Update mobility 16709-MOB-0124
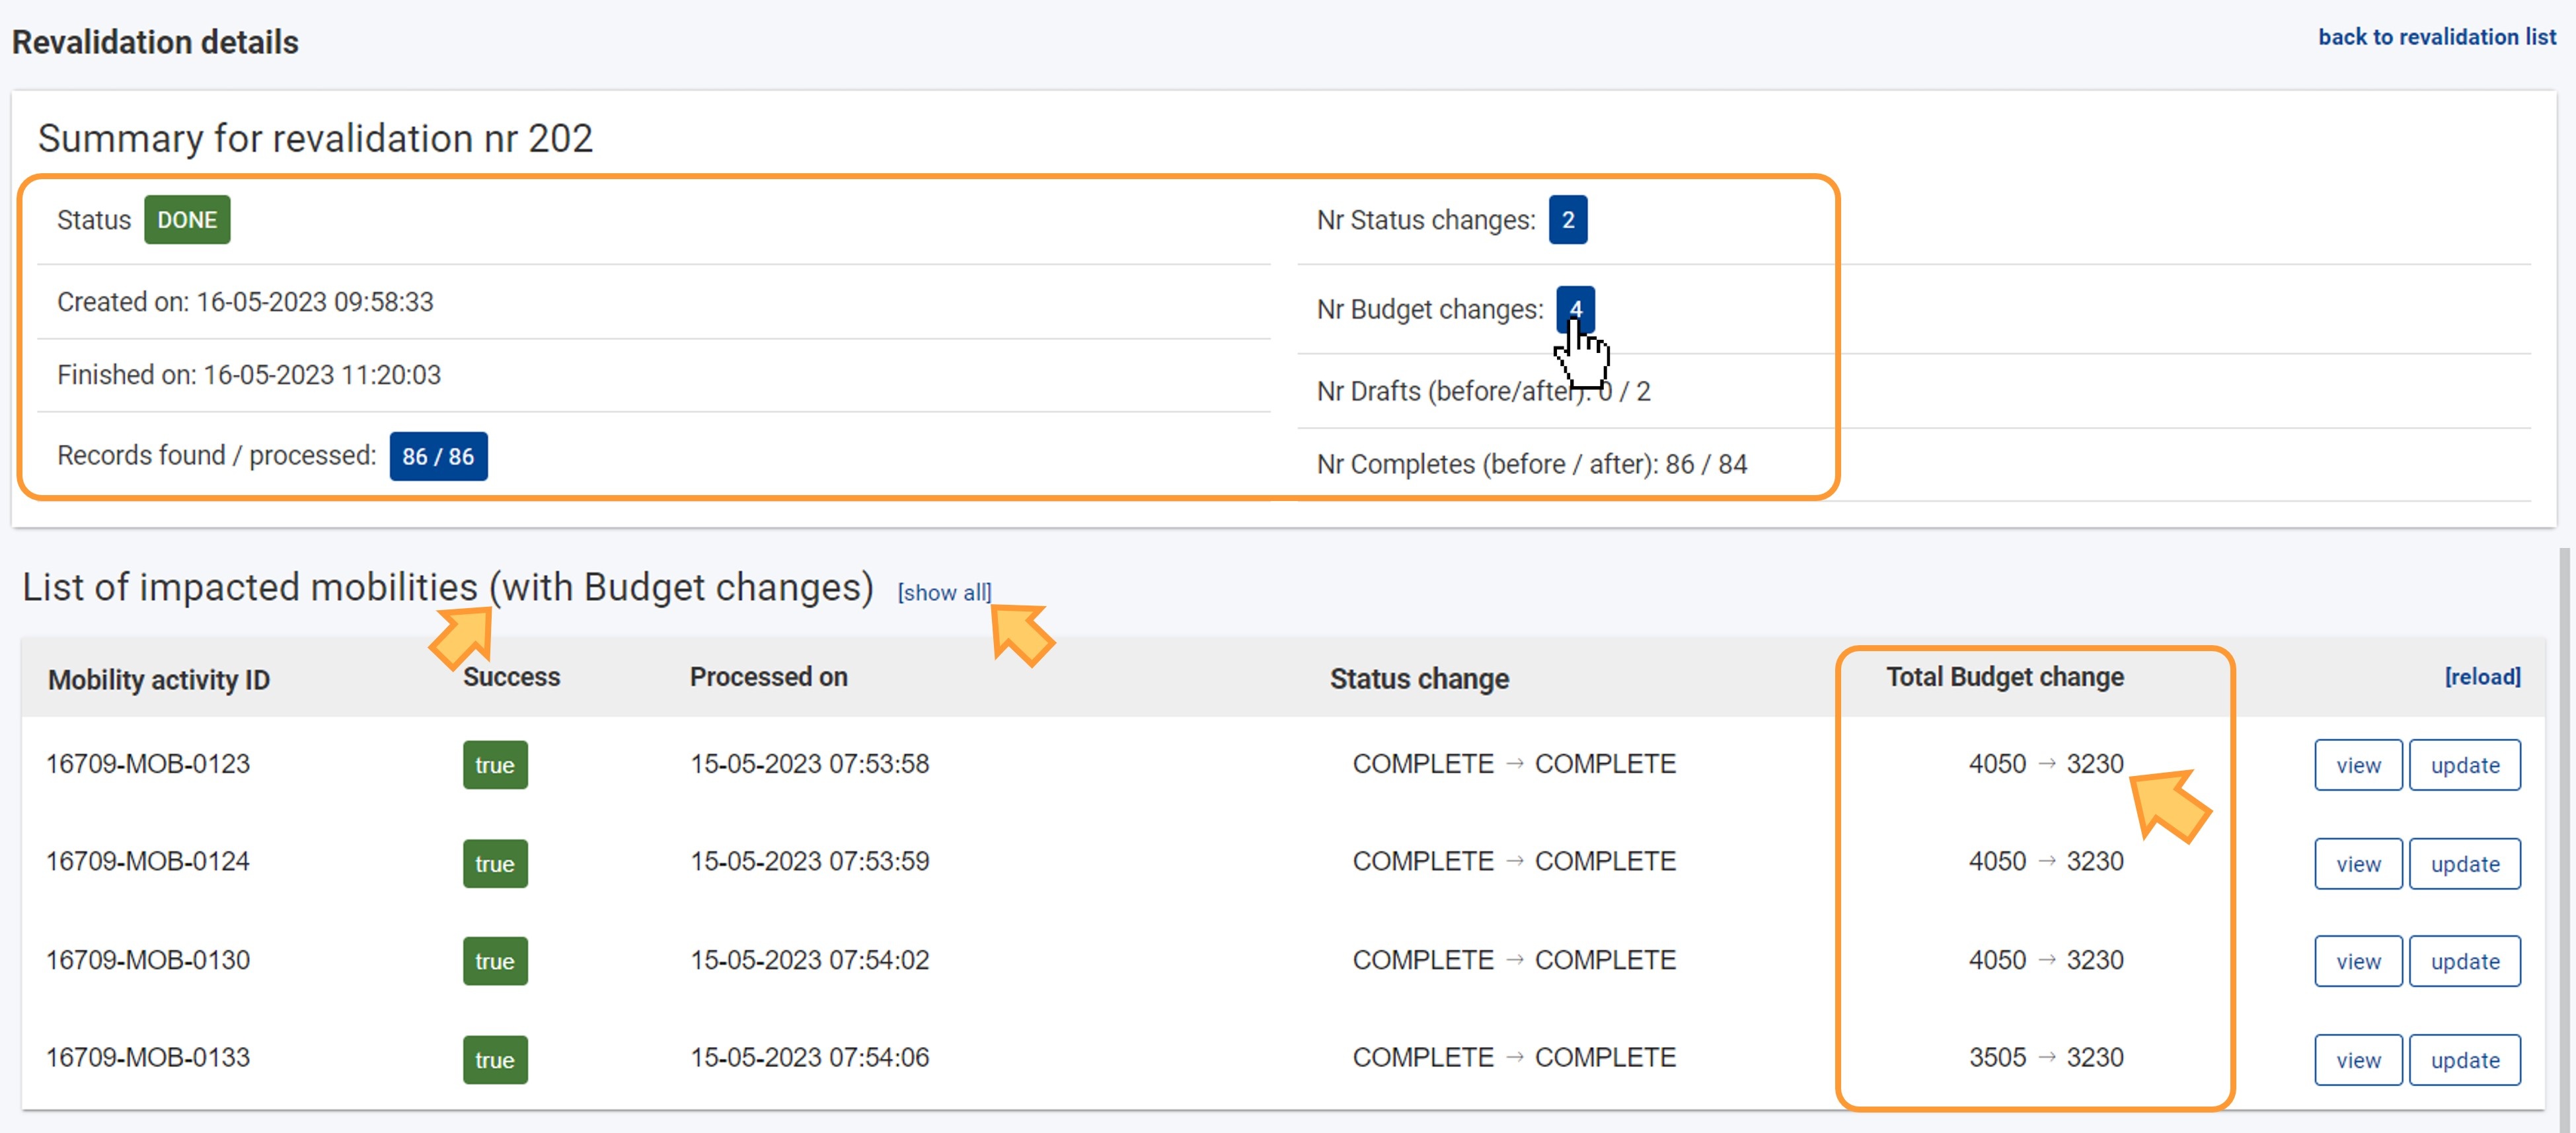 click(2464, 863)
